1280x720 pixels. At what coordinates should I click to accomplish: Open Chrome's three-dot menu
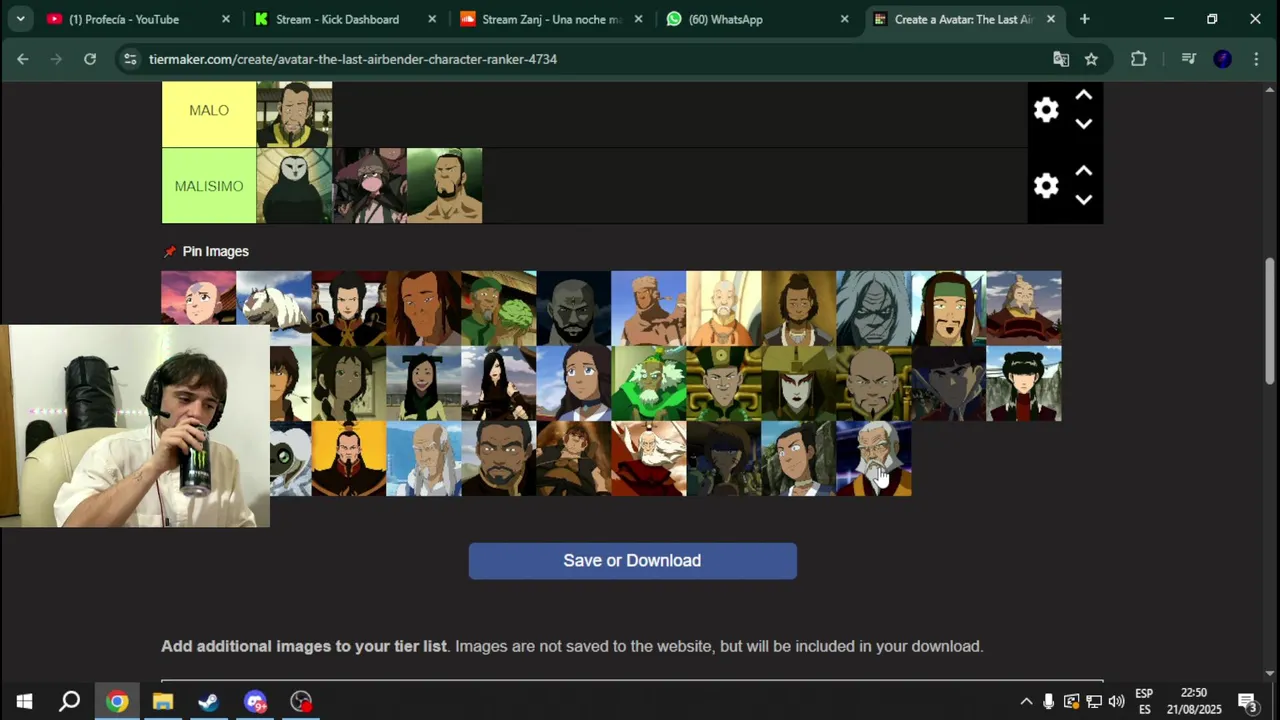[x=1256, y=59]
